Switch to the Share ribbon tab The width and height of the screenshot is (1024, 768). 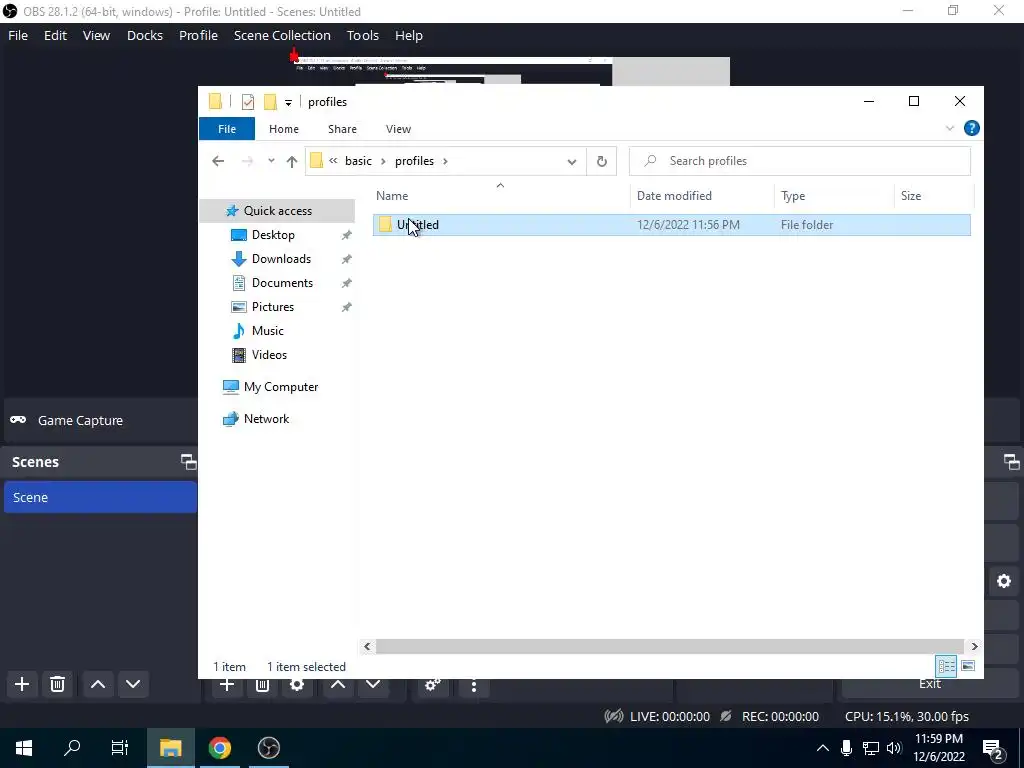pyautogui.click(x=342, y=129)
